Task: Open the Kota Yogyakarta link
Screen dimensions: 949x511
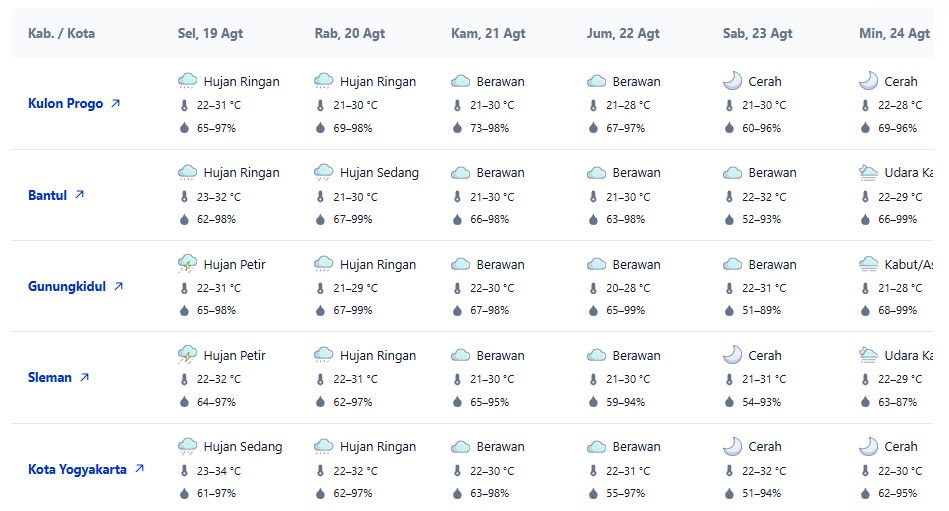Action: (86, 469)
